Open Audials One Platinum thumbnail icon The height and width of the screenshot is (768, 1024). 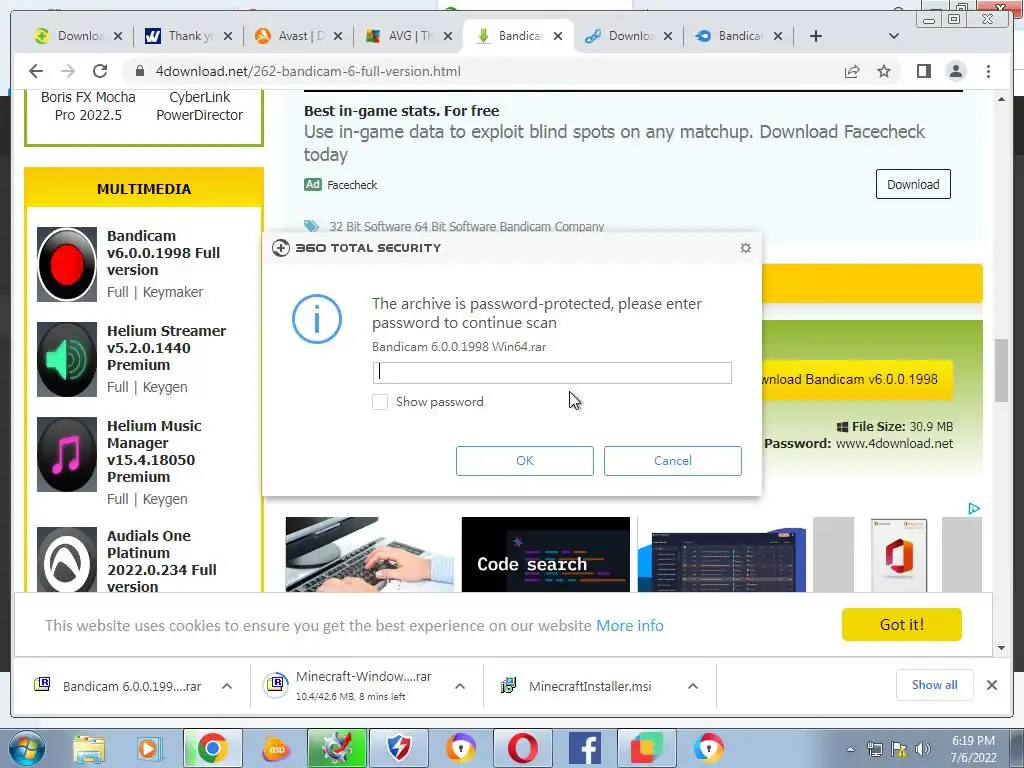point(67,560)
